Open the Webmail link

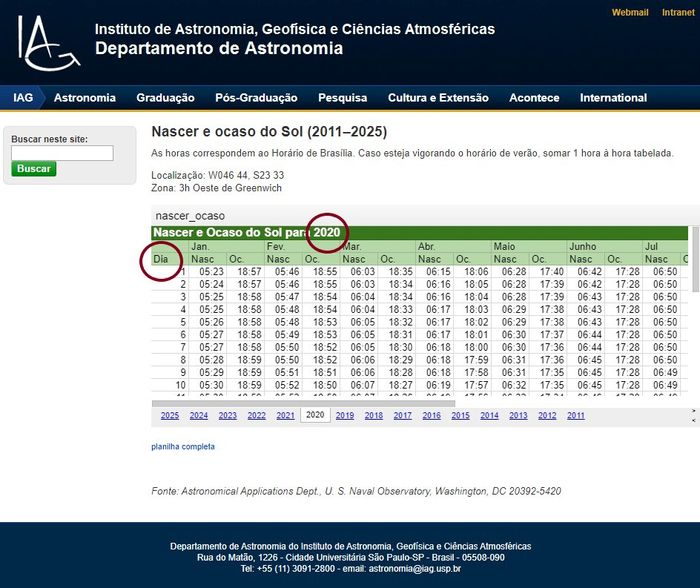(630, 13)
